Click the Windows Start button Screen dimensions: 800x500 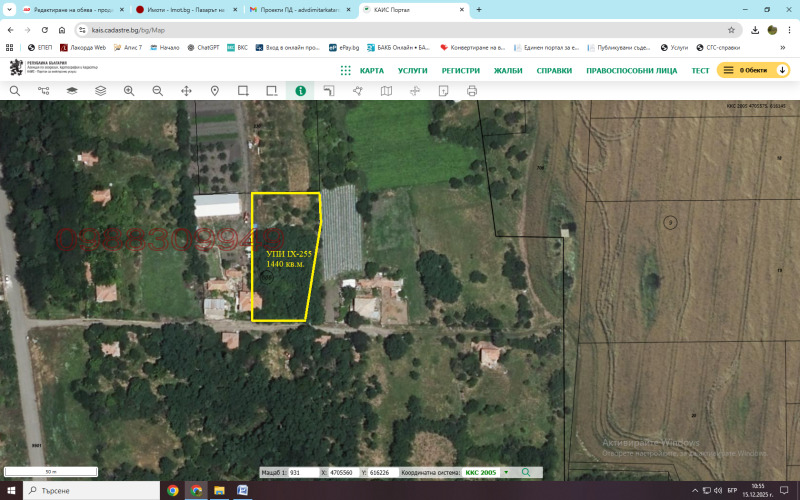tap(11, 491)
